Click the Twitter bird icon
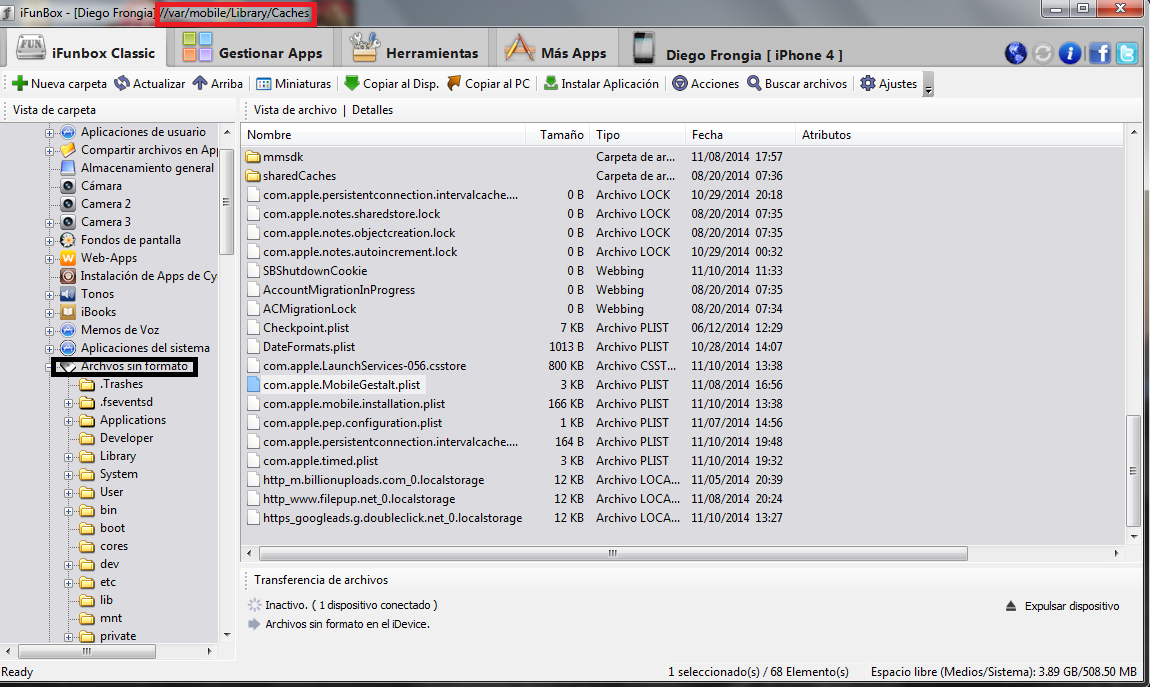The width and height of the screenshot is (1150, 687). point(1127,53)
